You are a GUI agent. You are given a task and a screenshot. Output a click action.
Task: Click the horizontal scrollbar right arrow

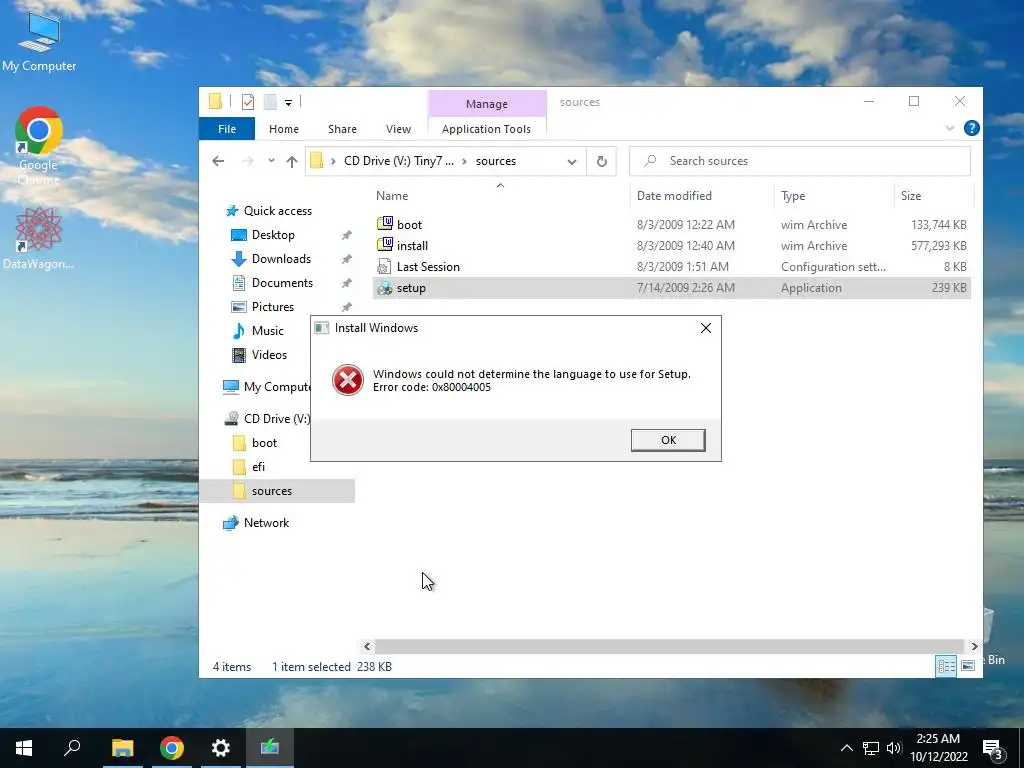[x=974, y=647]
